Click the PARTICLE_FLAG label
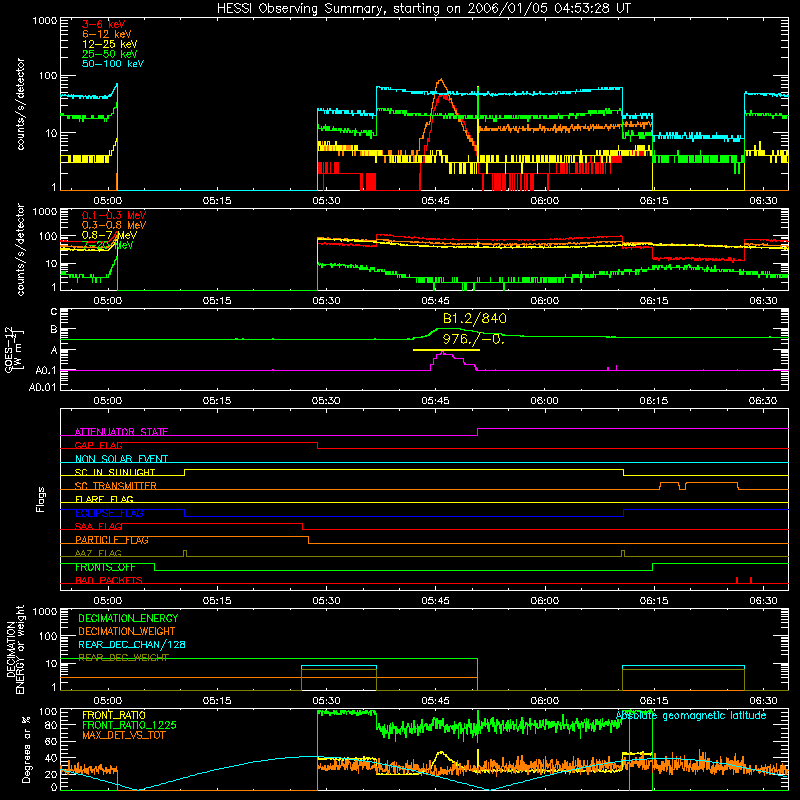Image resolution: width=800 pixels, height=800 pixels. pos(112,540)
